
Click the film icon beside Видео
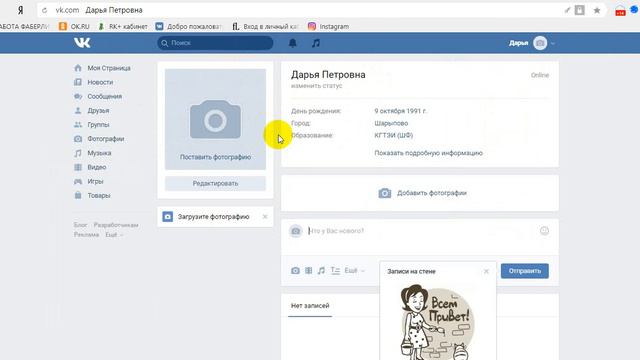(78, 167)
